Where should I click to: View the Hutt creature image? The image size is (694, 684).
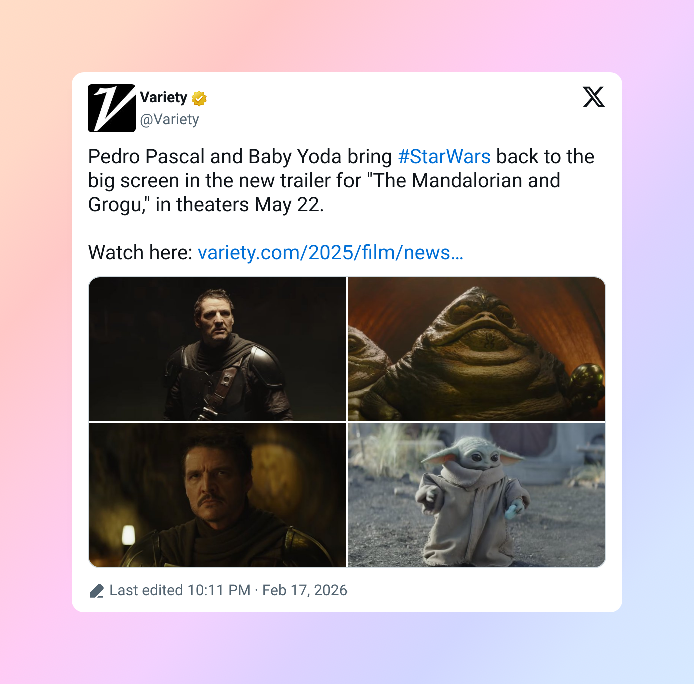coord(477,349)
